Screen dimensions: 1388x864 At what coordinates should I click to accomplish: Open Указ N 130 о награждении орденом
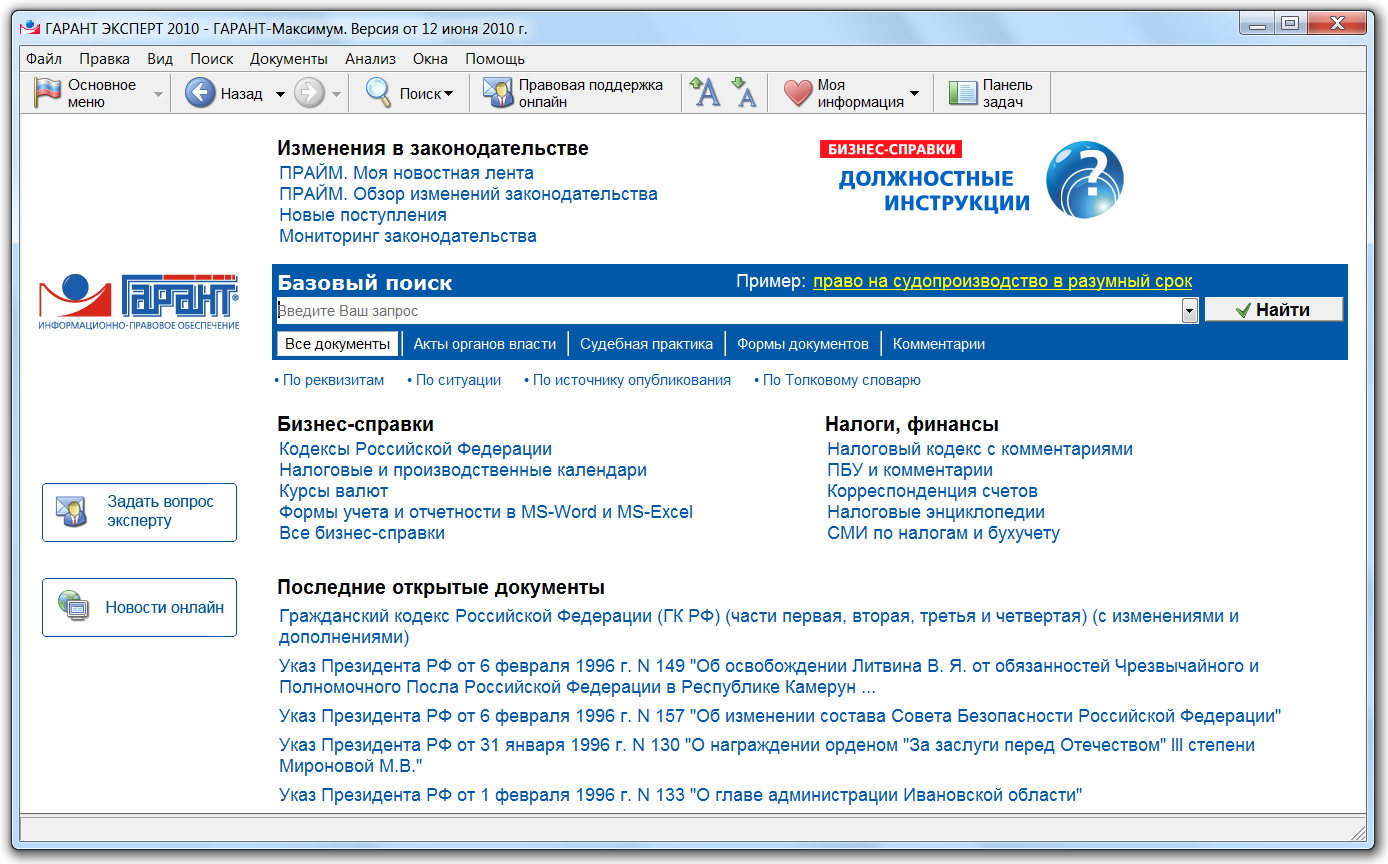(x=767, y=755)
